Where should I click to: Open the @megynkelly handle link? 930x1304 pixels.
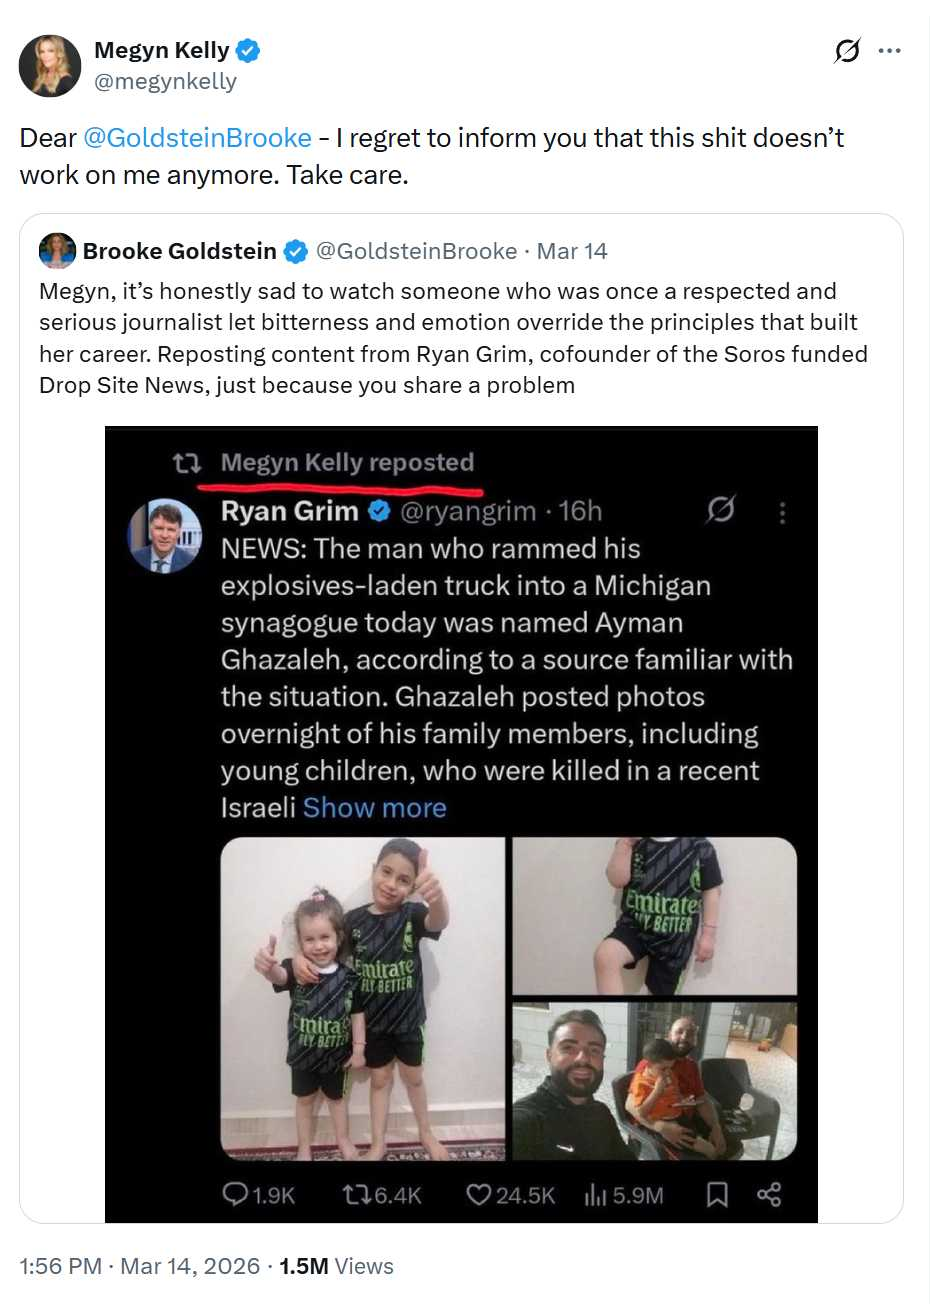(x=165, y=82)
